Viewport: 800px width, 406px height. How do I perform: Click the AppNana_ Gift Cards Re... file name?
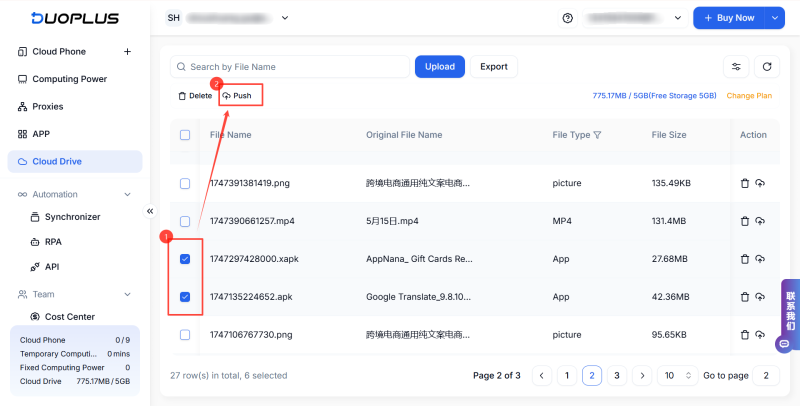tap(419, 259)
